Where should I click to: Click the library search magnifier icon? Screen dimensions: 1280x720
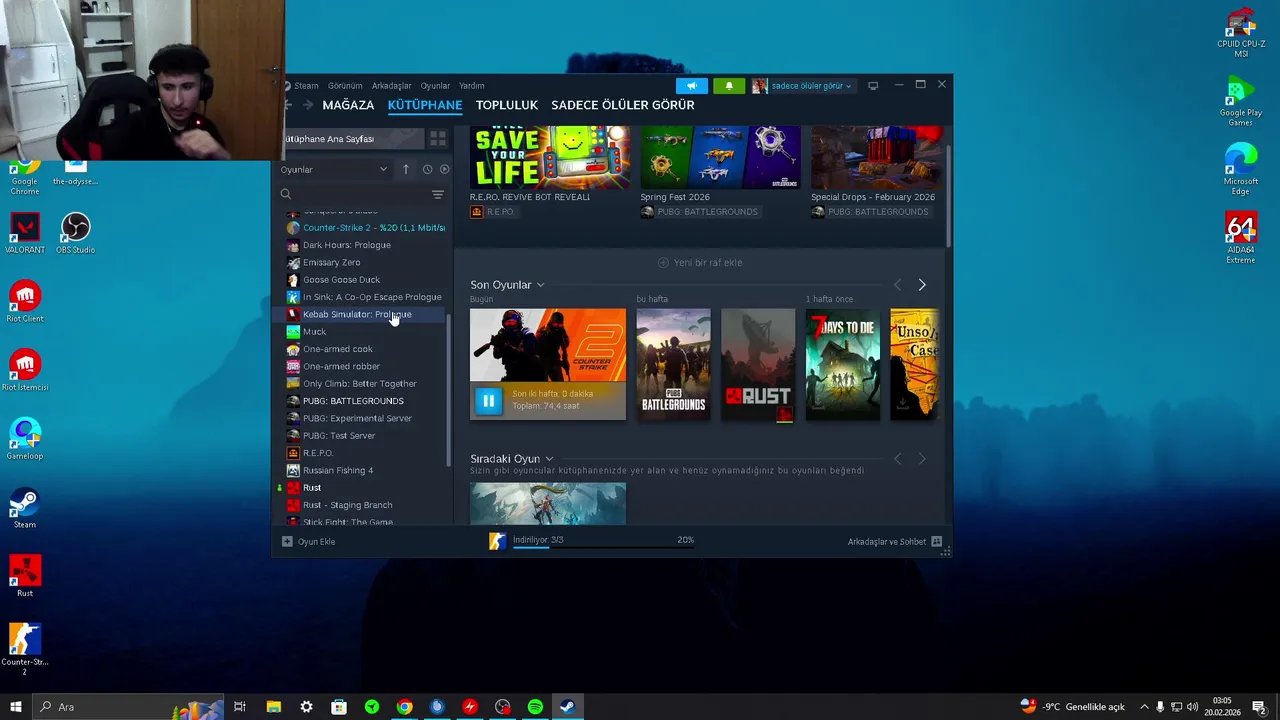tap(286, 194)
